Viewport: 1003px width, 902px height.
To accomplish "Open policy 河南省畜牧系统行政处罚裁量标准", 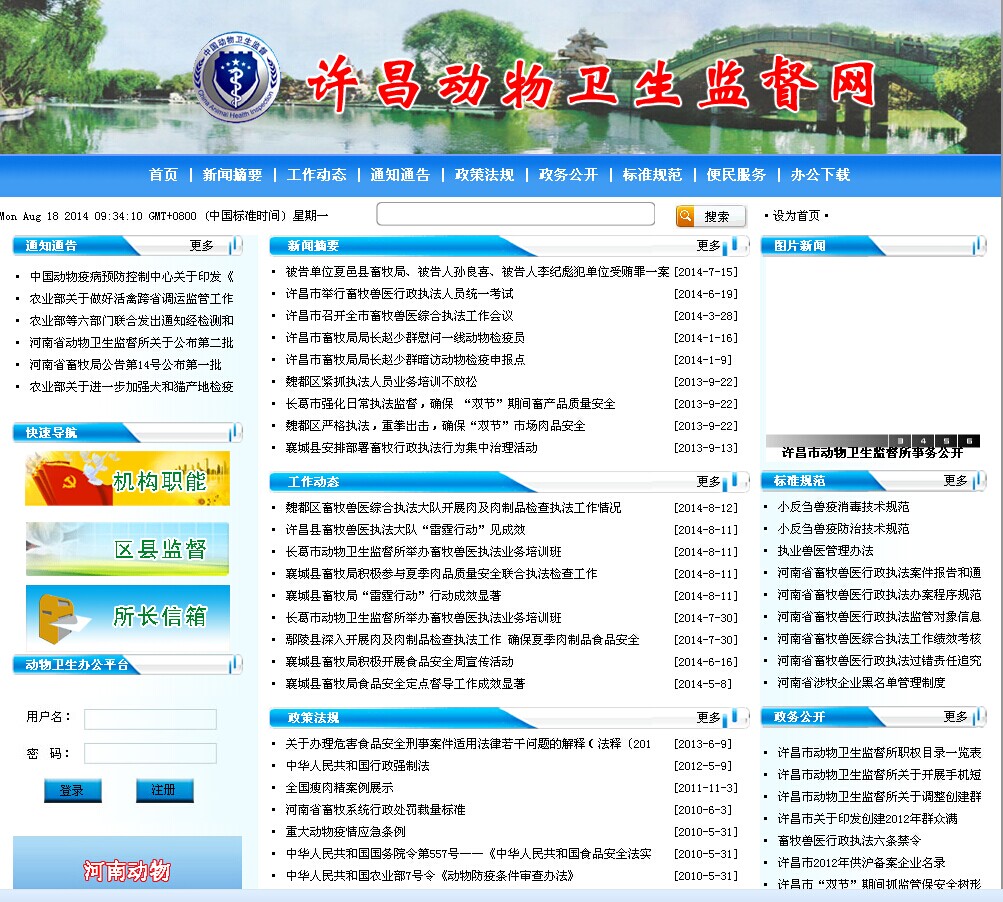I will 375,810.
